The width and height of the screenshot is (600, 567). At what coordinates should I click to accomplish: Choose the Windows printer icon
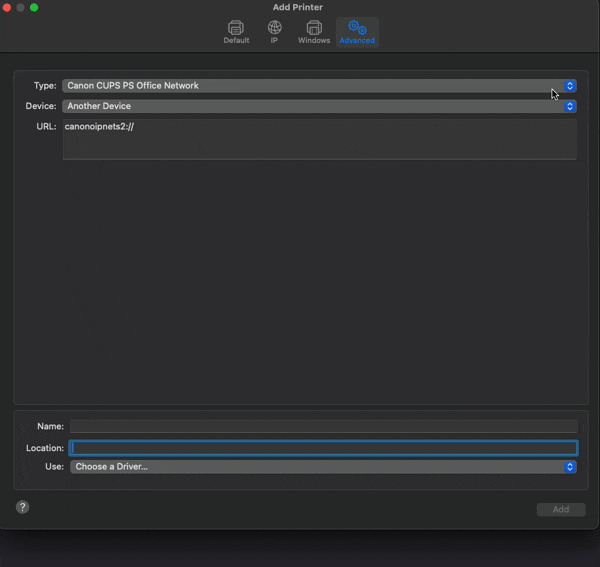point(314,27)
